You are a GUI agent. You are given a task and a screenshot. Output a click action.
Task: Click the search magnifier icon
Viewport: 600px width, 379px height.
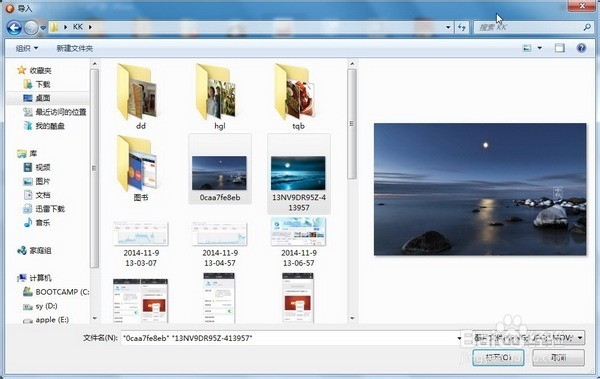(x=587, y=27)
